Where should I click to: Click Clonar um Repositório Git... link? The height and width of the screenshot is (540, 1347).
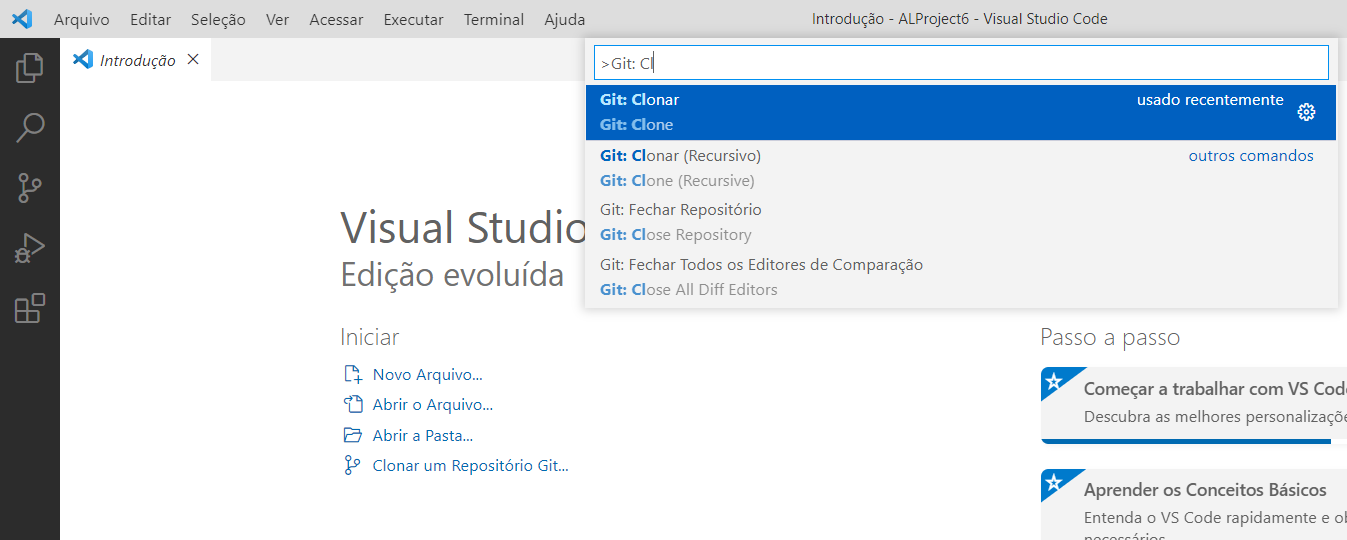(470, 465)
